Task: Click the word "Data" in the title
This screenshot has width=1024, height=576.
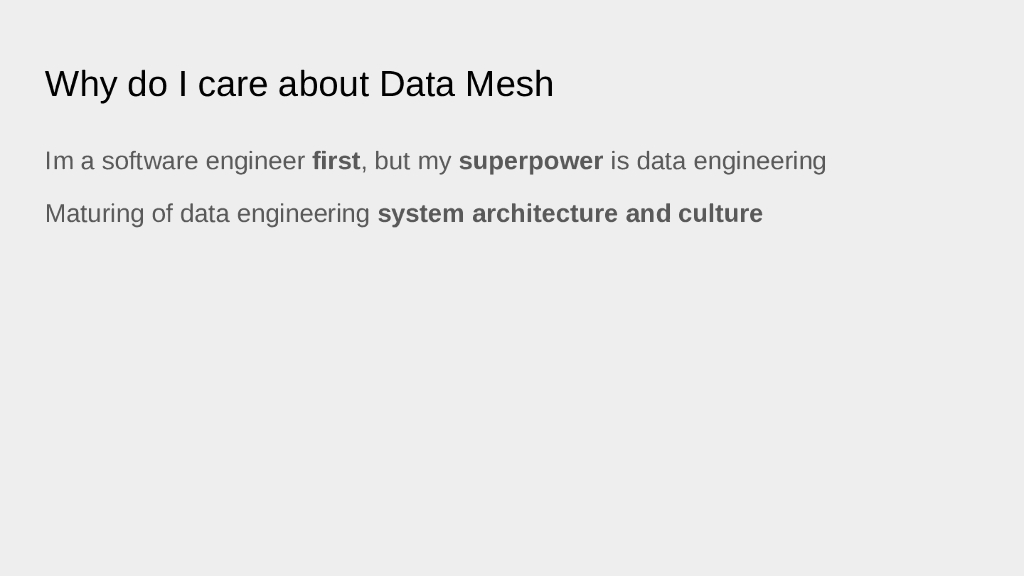Action: pos(417,84)
